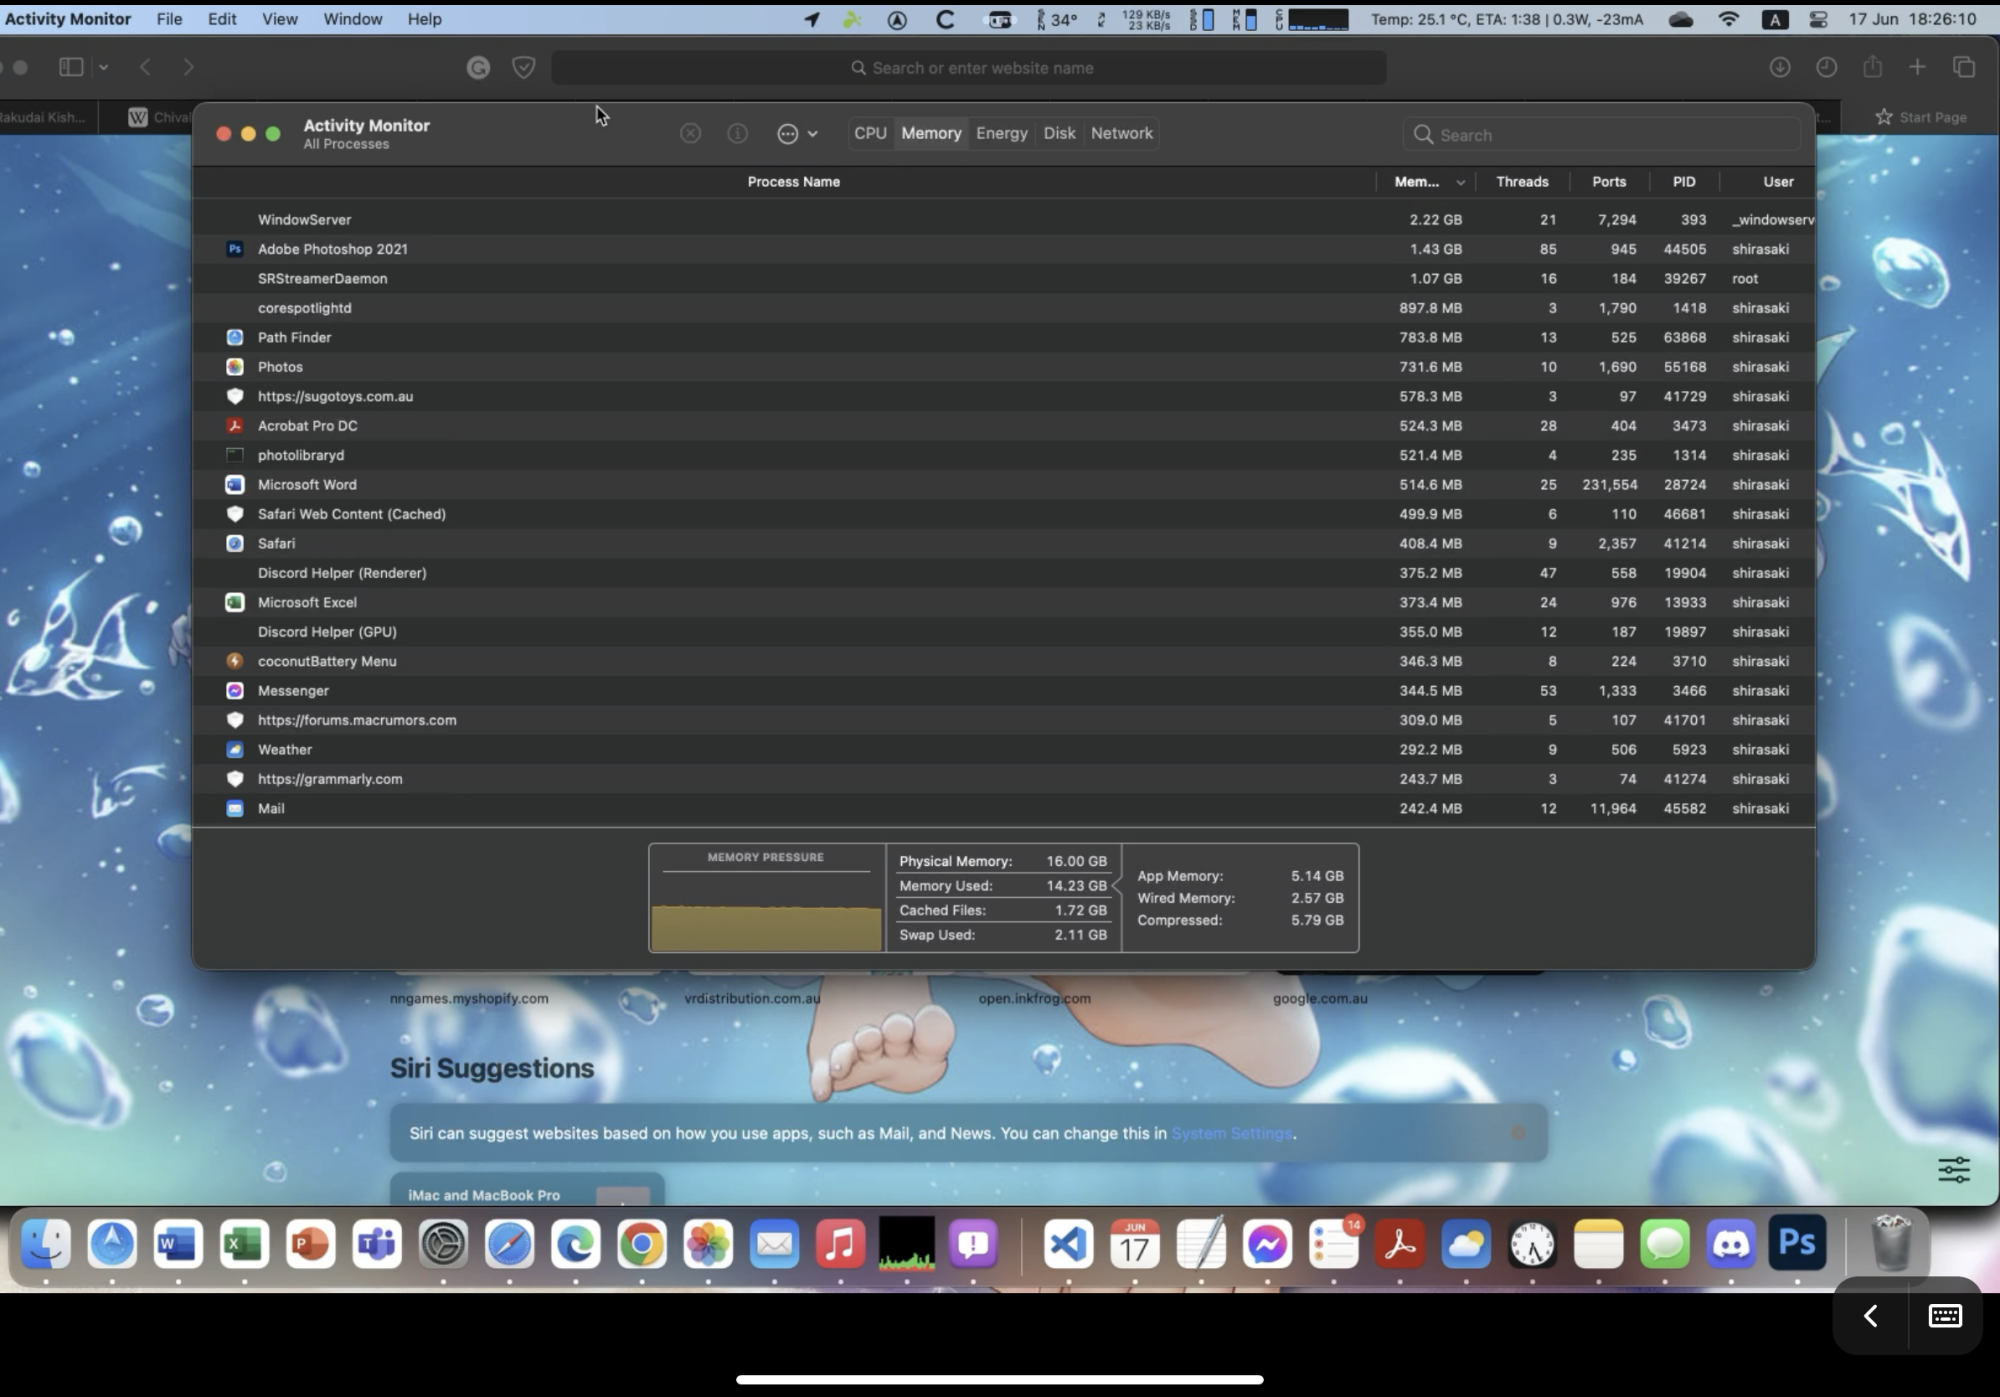Open Visual Studio Code from the Dock
This screenshot has height=1397, width=2000.
coord(1068,1244)
